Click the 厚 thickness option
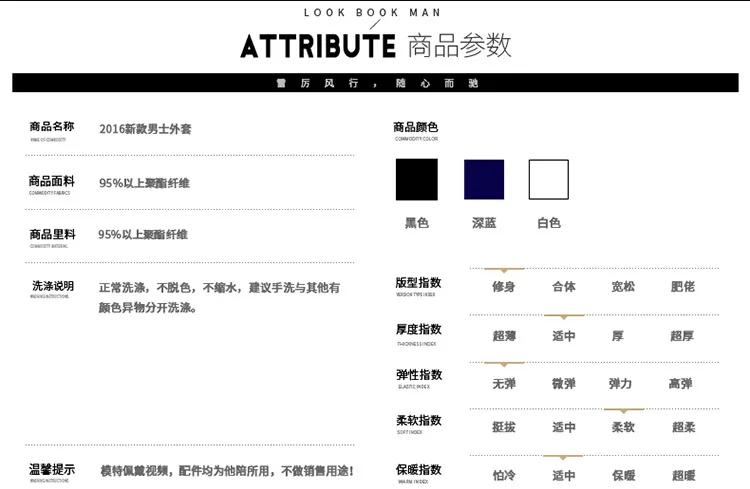This screenshot has height=489, width=750. tap(618, 336)
